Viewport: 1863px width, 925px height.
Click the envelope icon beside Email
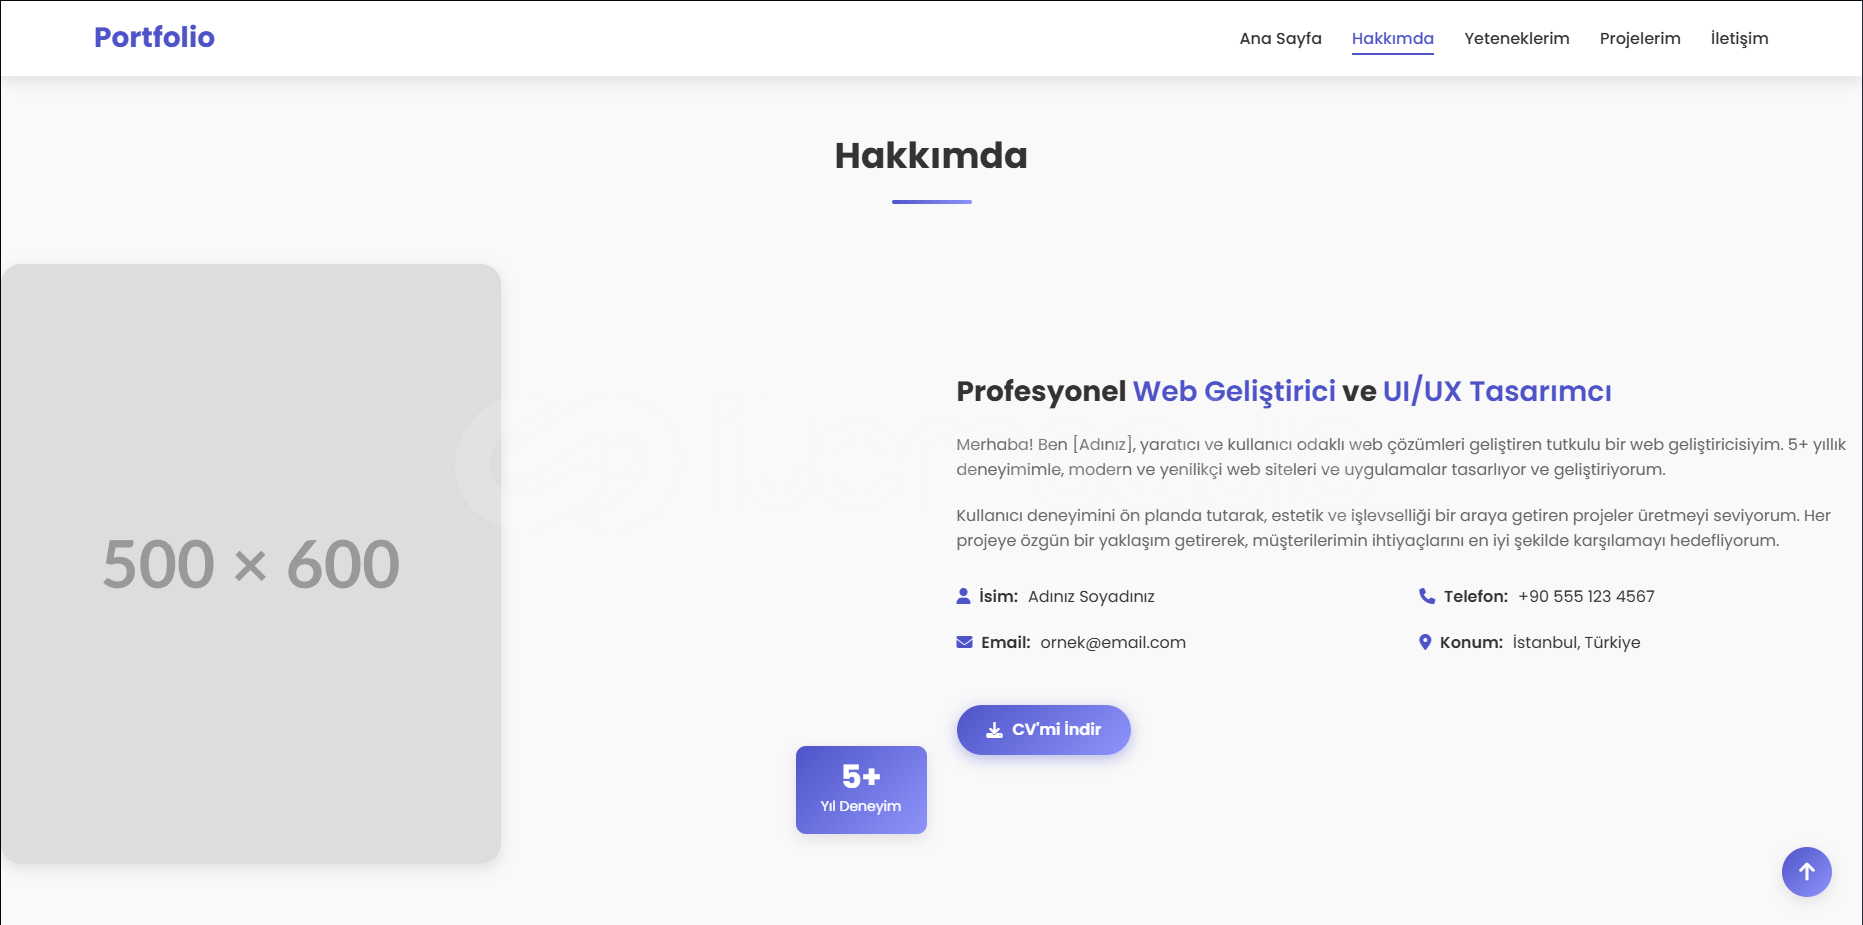[x=964, y=642]
